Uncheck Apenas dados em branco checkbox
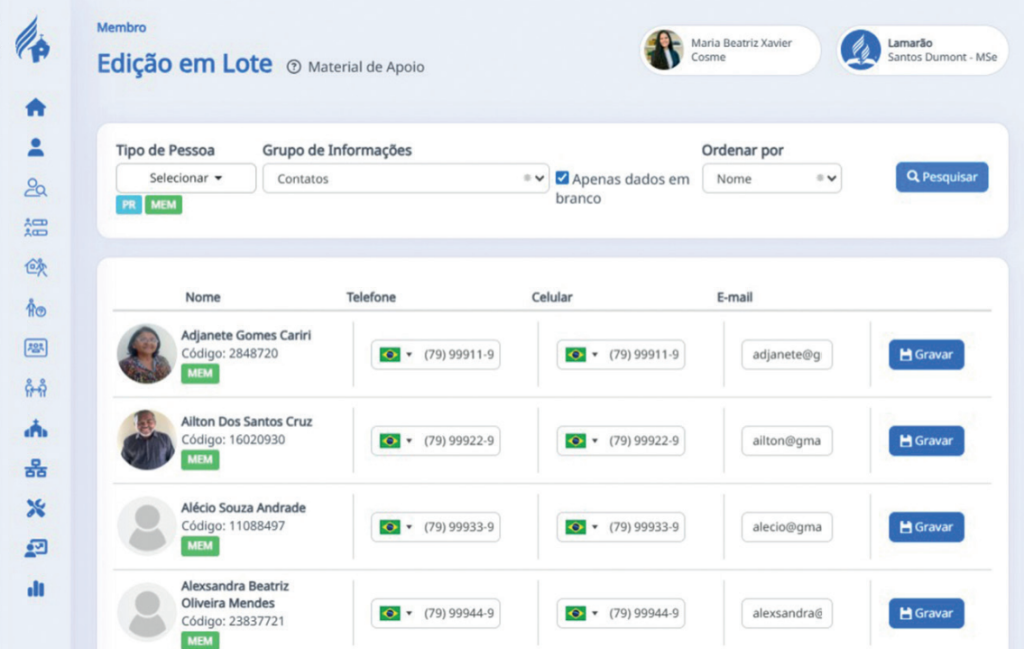1024x649 pixels. pos(563,178)
